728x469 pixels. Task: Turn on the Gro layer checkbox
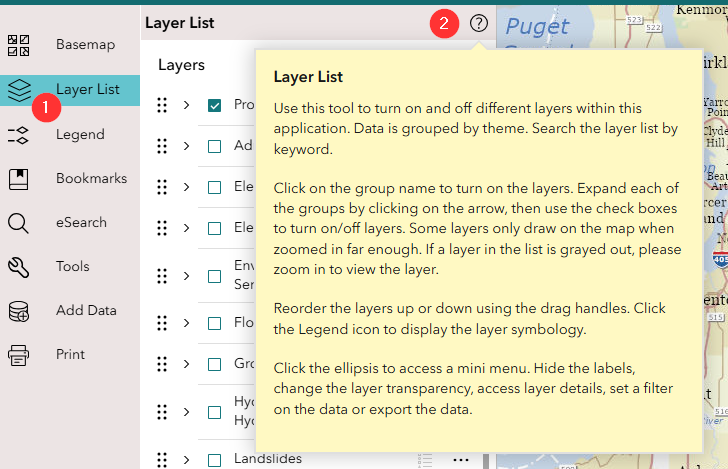pyautogui.click(x=214, y=364)
